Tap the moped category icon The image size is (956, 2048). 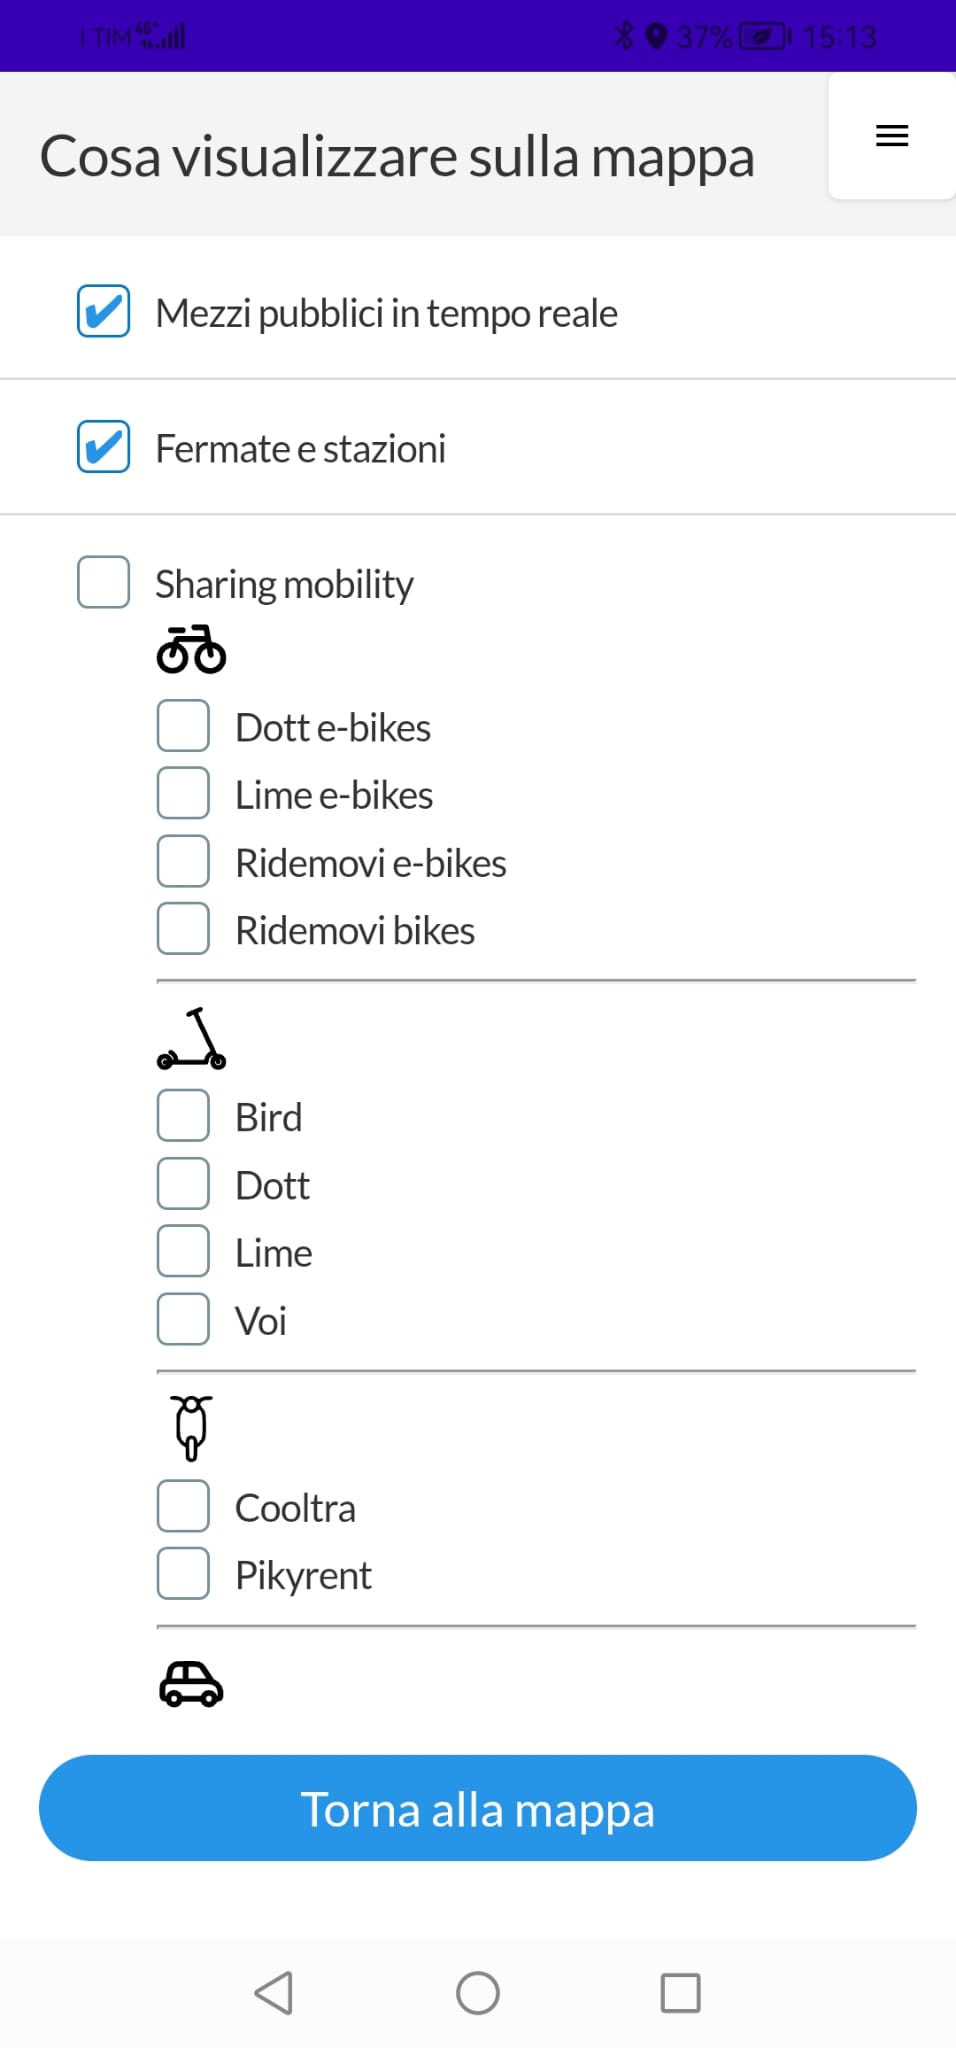pyautogui.click(x=191, y=1428)
